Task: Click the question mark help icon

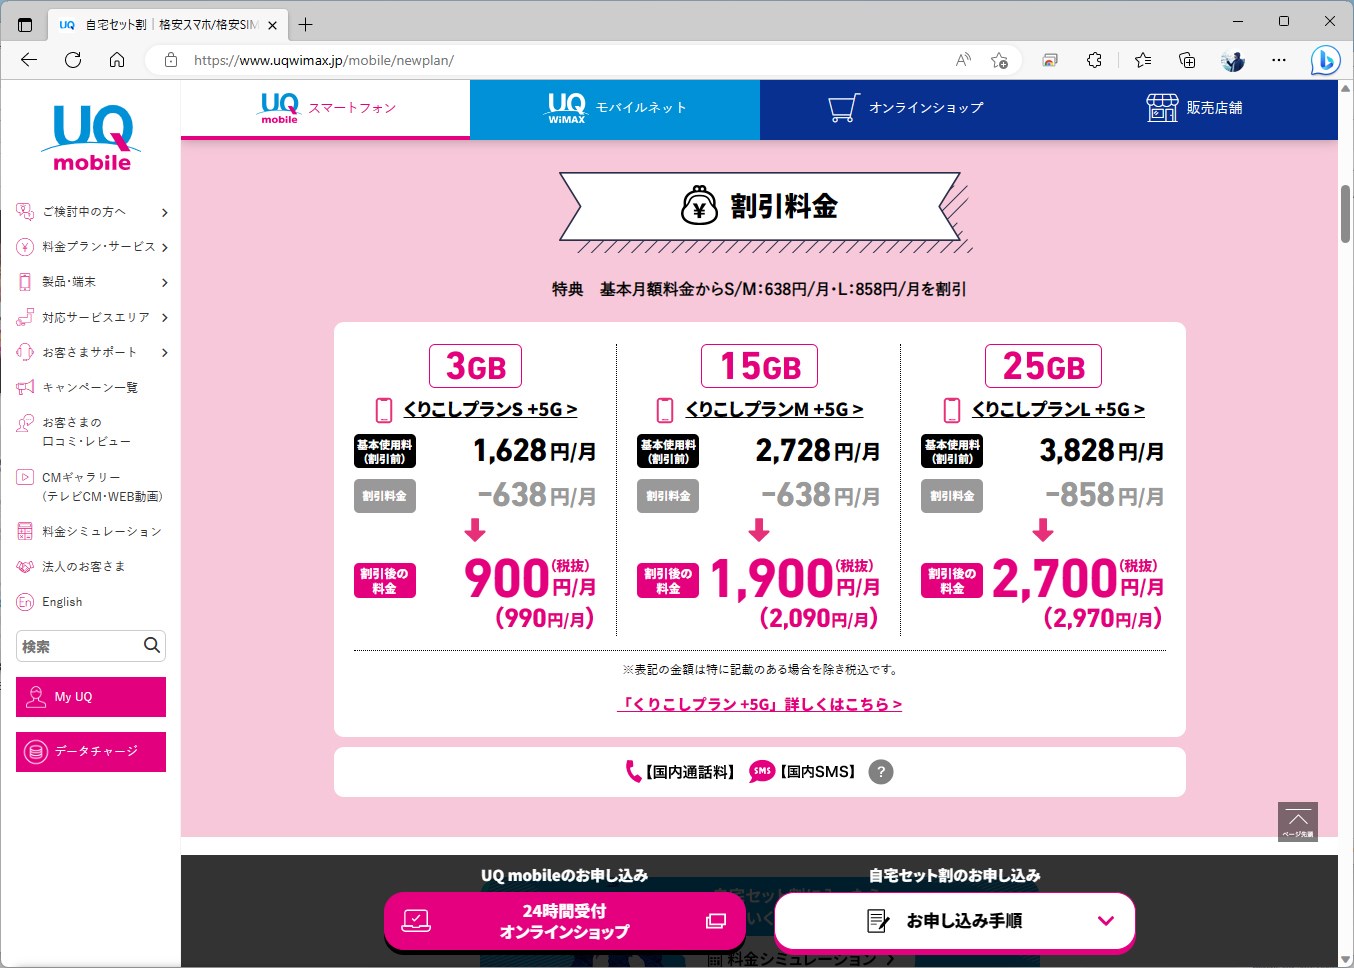Action: (x=880, y=771)
